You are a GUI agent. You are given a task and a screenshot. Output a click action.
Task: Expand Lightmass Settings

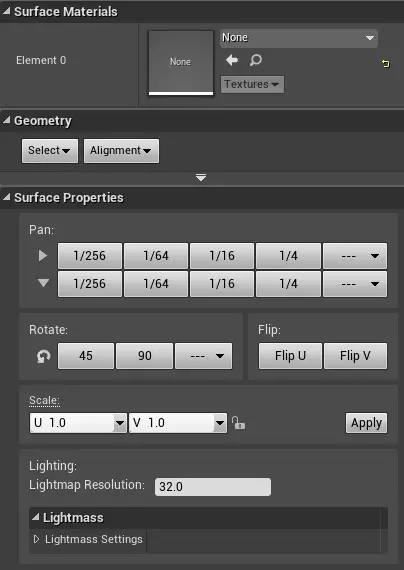tap(36, 539)
